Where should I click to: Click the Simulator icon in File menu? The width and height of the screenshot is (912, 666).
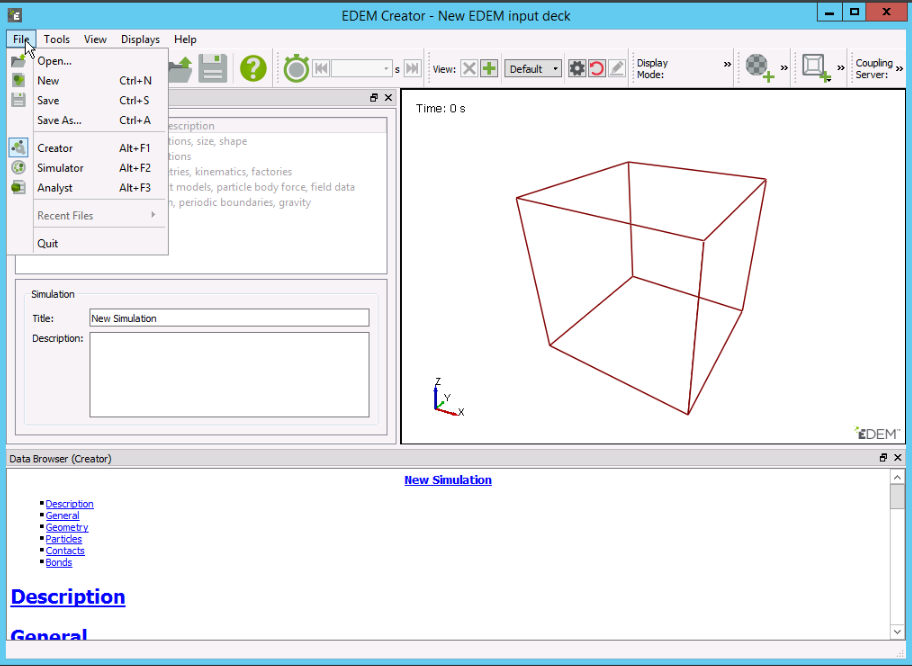(x=19, y=168)
